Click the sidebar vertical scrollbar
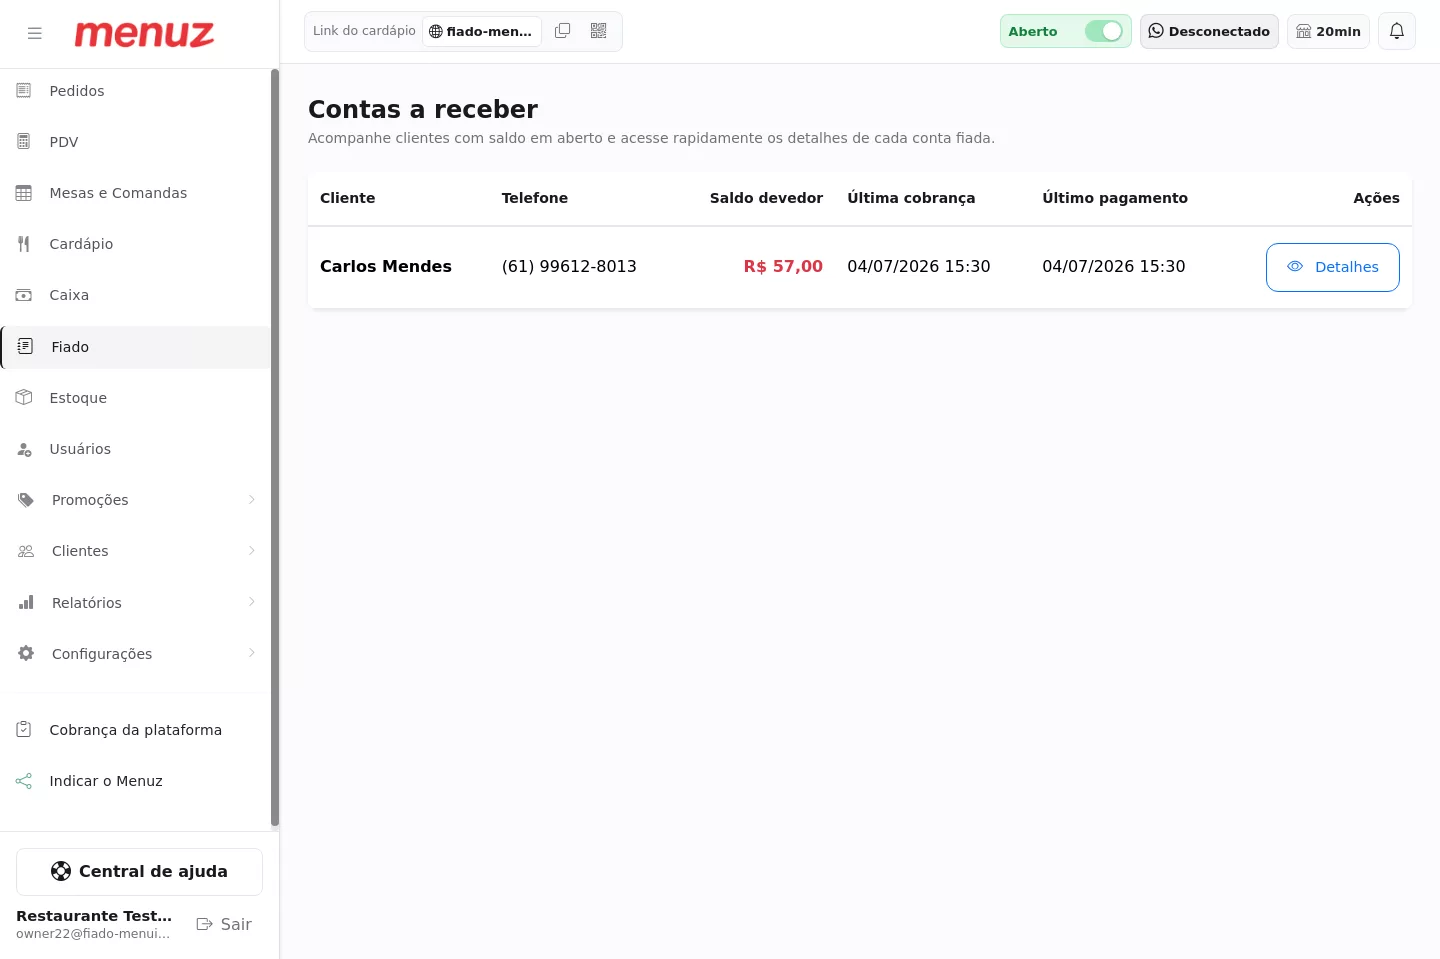This screenshot has height=959, width=1440. point(275,448)
